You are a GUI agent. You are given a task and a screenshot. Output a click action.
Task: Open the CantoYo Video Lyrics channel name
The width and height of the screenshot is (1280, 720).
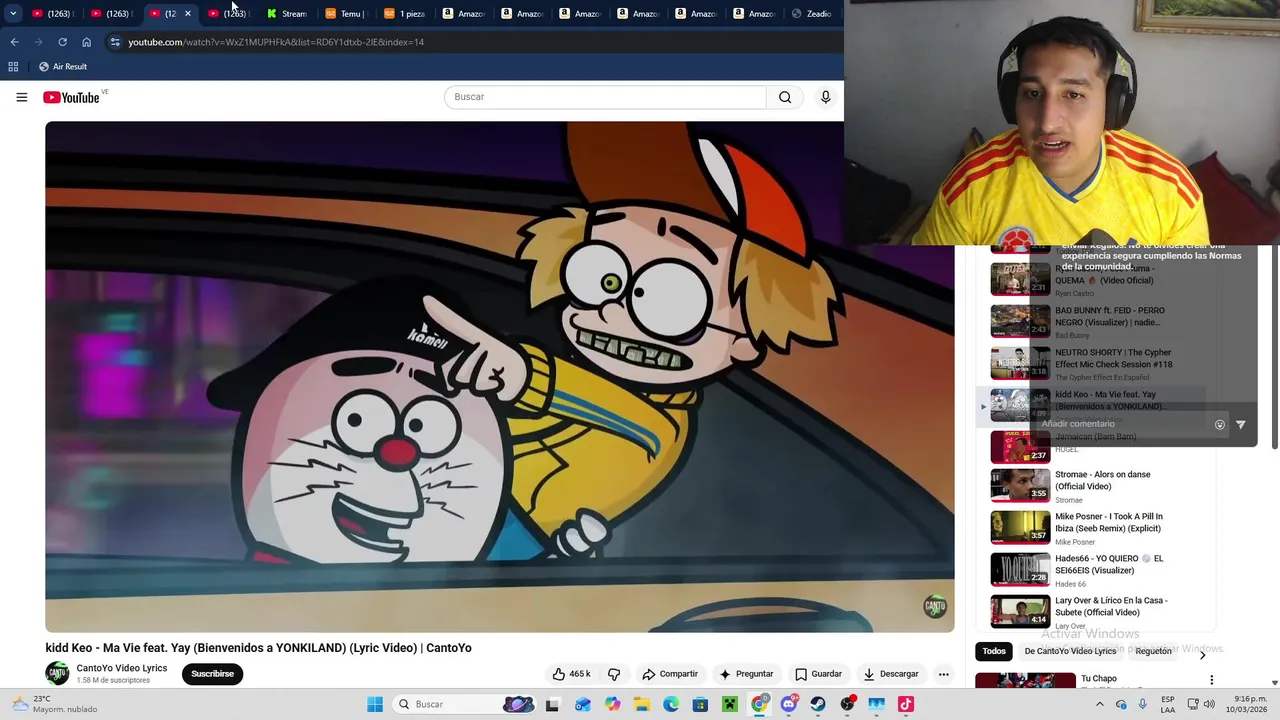[x=122, y=668]
